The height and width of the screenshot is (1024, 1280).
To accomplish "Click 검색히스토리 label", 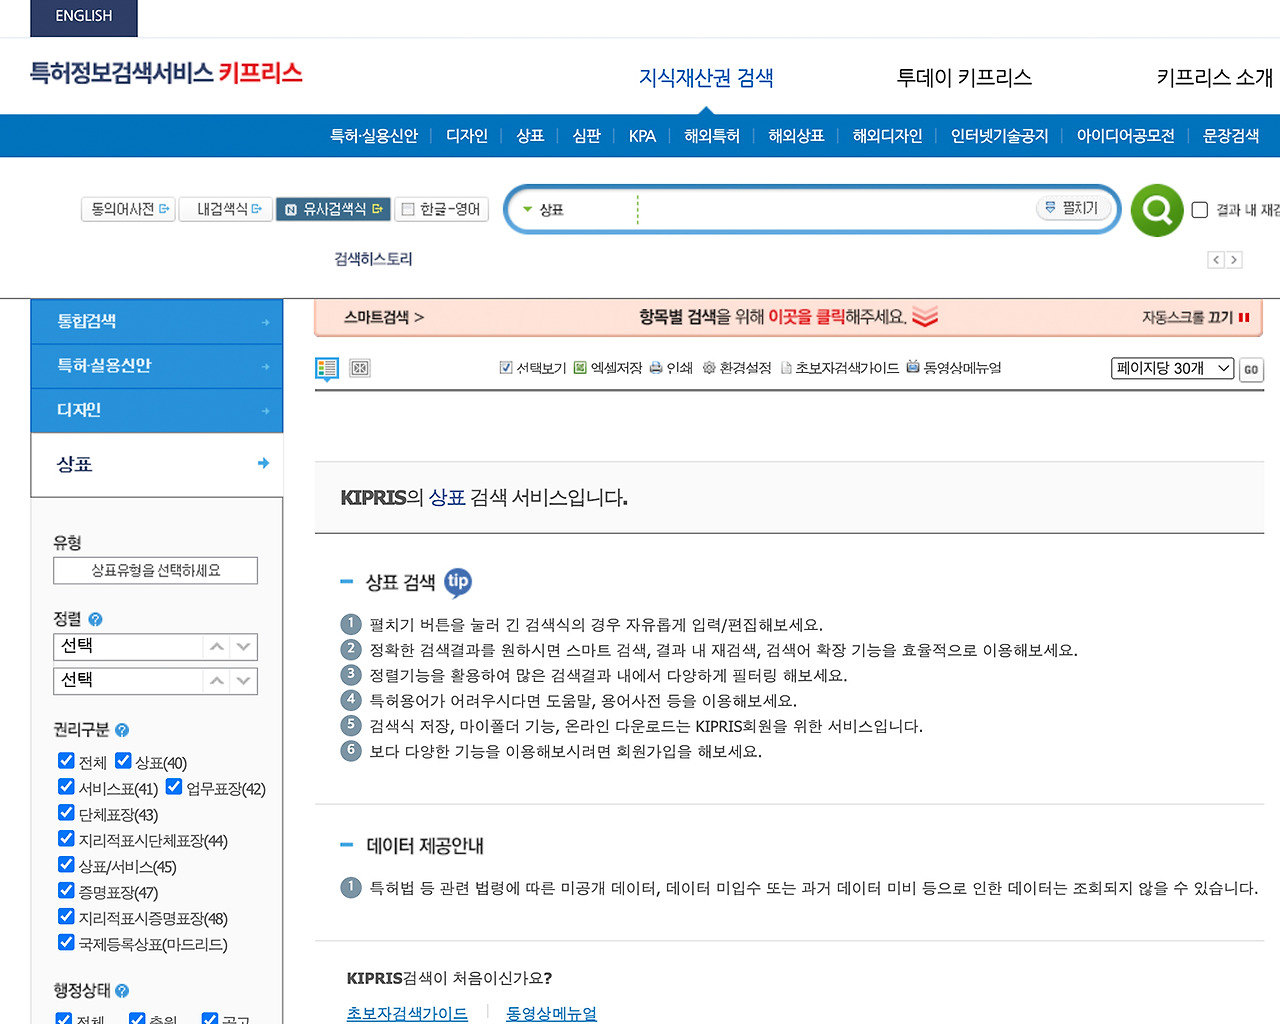I will coord(373,259).
